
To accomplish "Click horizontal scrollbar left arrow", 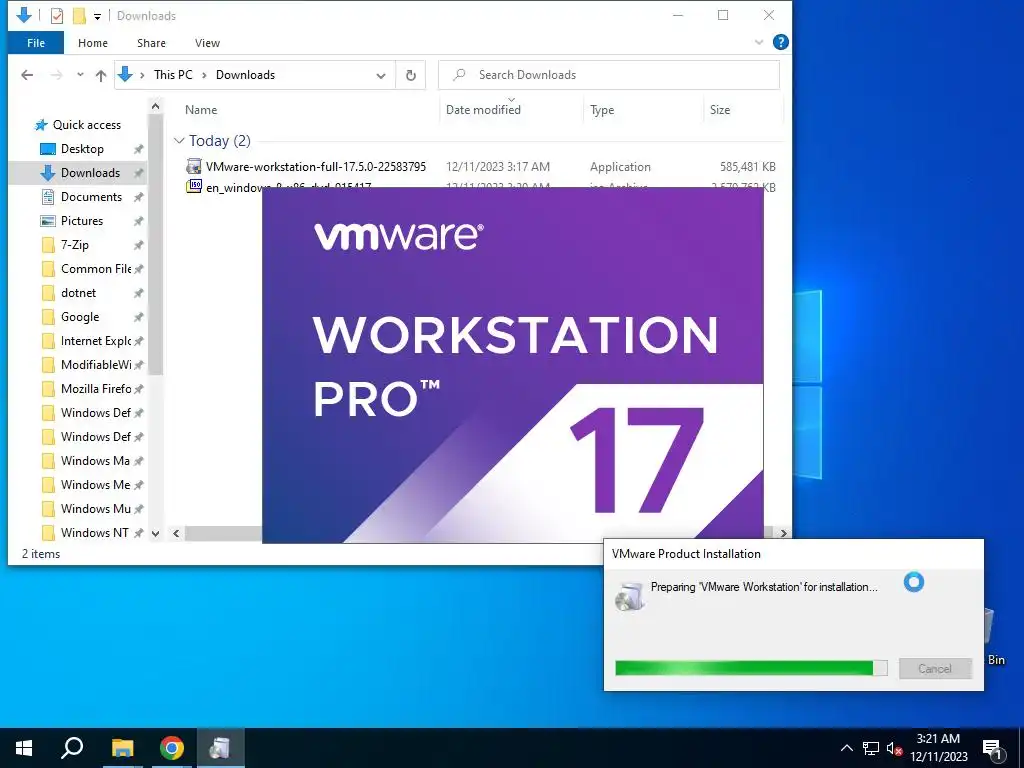I will click(x=176, y=534).
